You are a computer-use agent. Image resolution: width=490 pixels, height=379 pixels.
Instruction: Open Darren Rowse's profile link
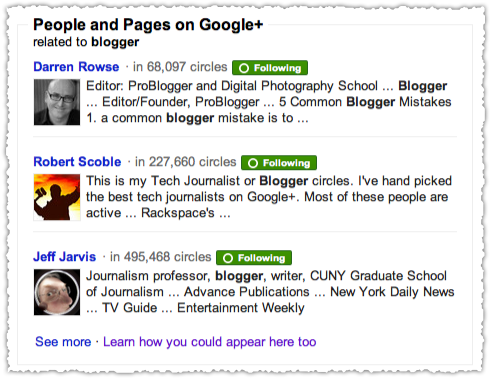click(76, 67)
